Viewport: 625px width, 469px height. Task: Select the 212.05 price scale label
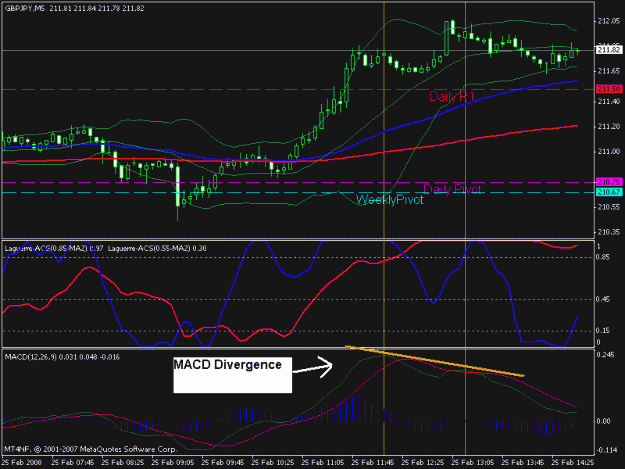pyautogui.click(x=609, y=21)
